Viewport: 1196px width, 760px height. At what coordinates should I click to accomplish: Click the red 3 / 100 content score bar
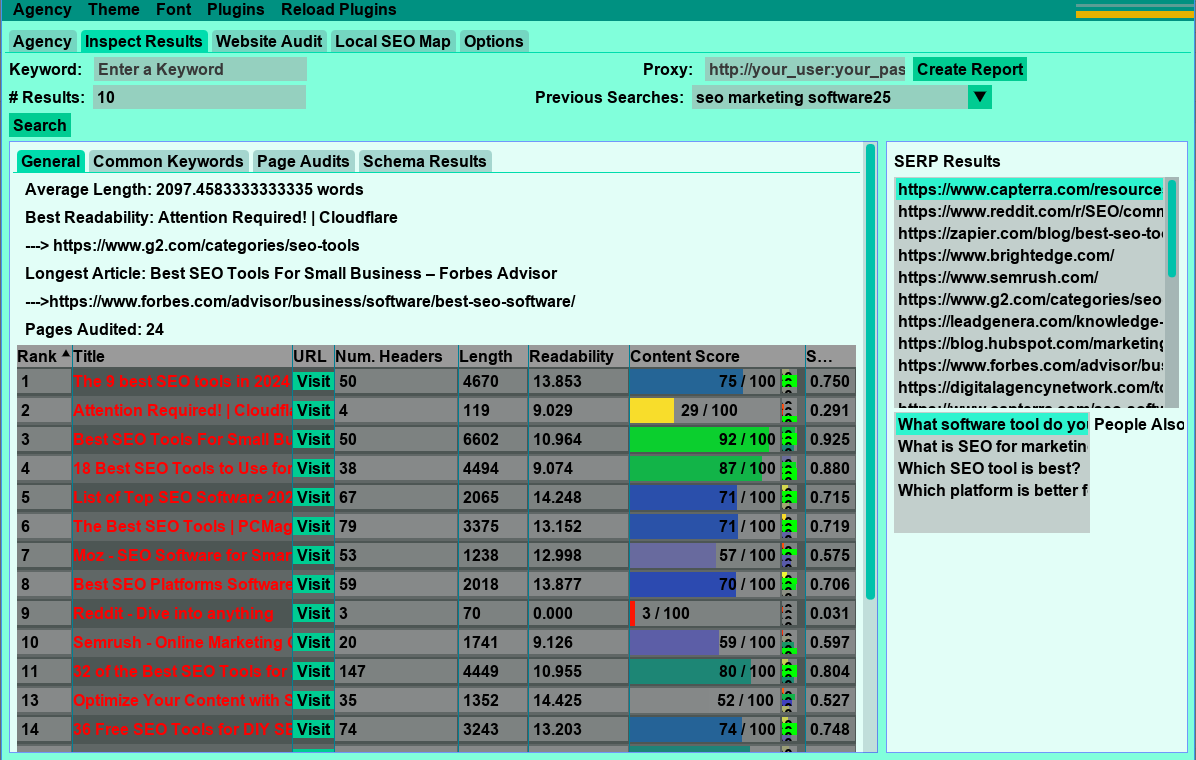tap(704, 613)
